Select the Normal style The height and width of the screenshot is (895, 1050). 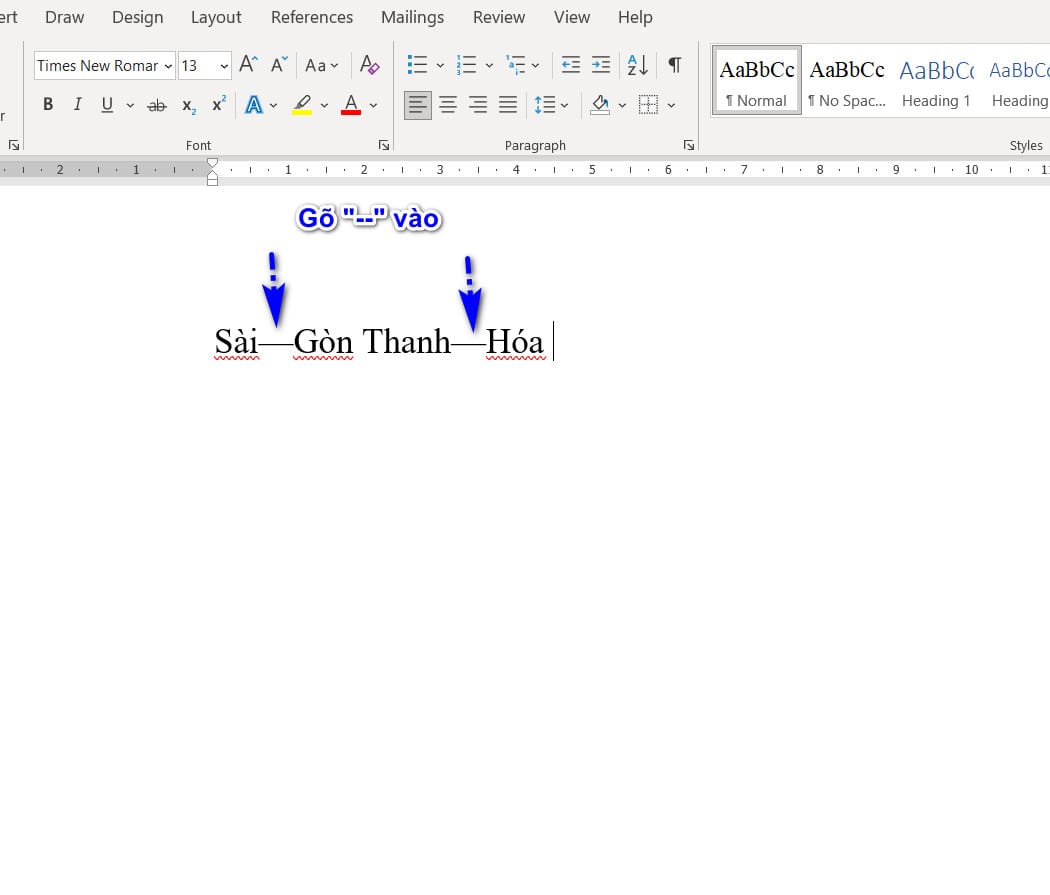pos(757,81)
